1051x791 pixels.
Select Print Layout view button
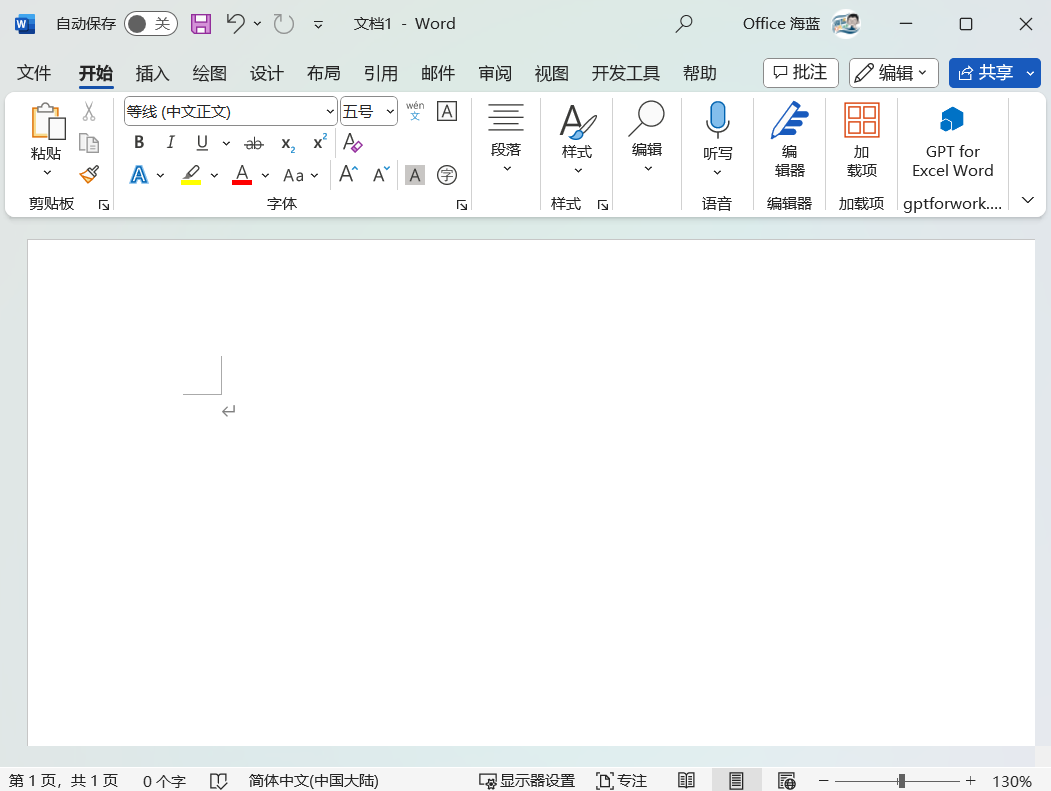(x=736, y=780)
